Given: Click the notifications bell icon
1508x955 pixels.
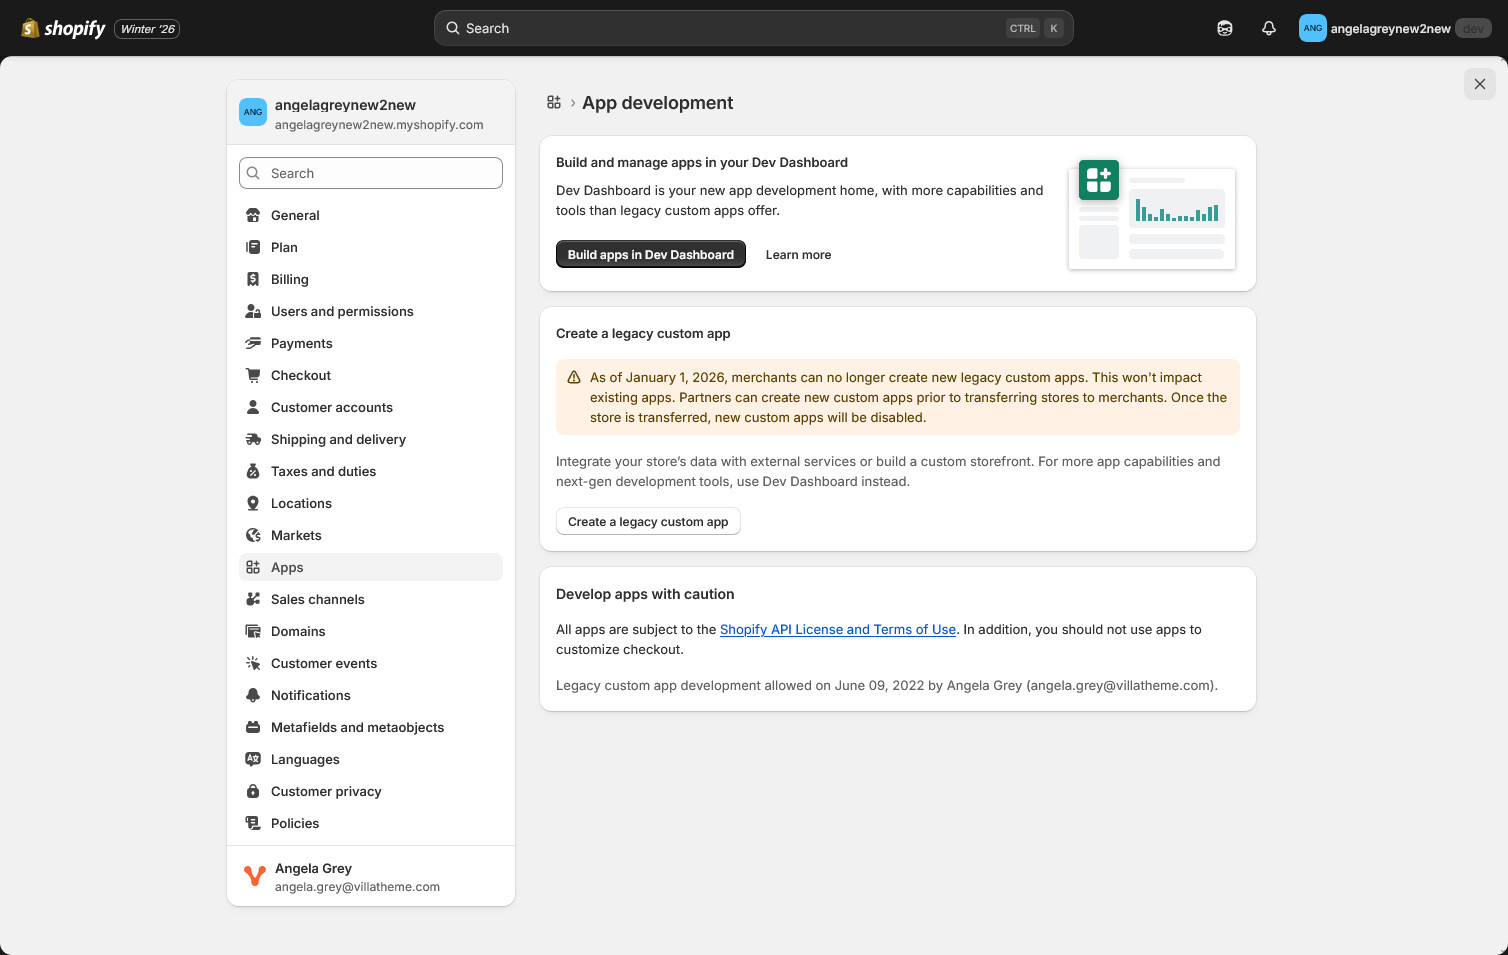Looking at the screenshot, I should click(1268, 28).
